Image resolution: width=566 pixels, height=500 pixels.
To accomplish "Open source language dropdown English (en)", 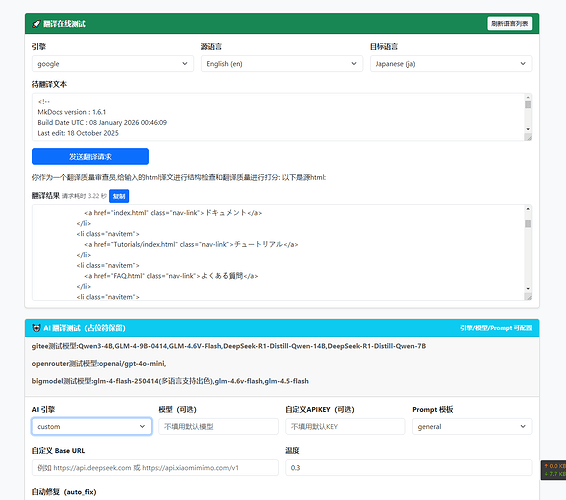I will click(282, 64).
